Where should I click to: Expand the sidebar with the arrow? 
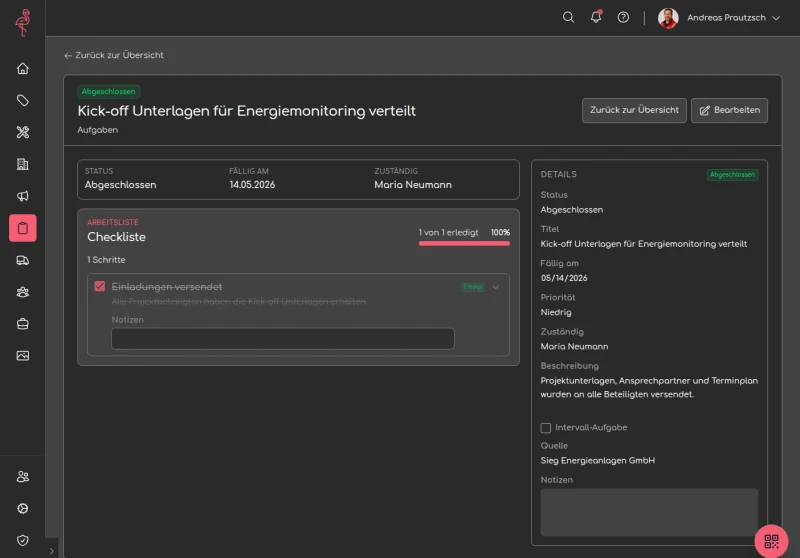(x=52, y=551)
